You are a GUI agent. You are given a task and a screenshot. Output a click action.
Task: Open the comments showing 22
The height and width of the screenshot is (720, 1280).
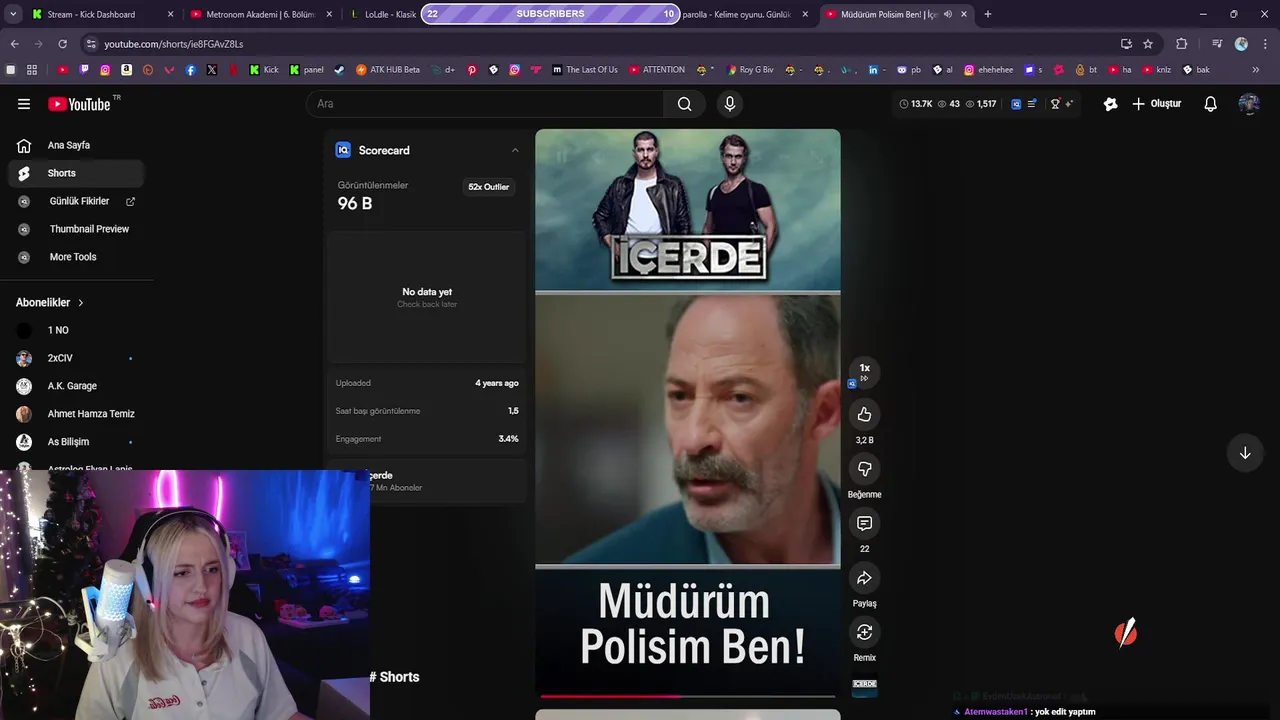coord(865,523)
